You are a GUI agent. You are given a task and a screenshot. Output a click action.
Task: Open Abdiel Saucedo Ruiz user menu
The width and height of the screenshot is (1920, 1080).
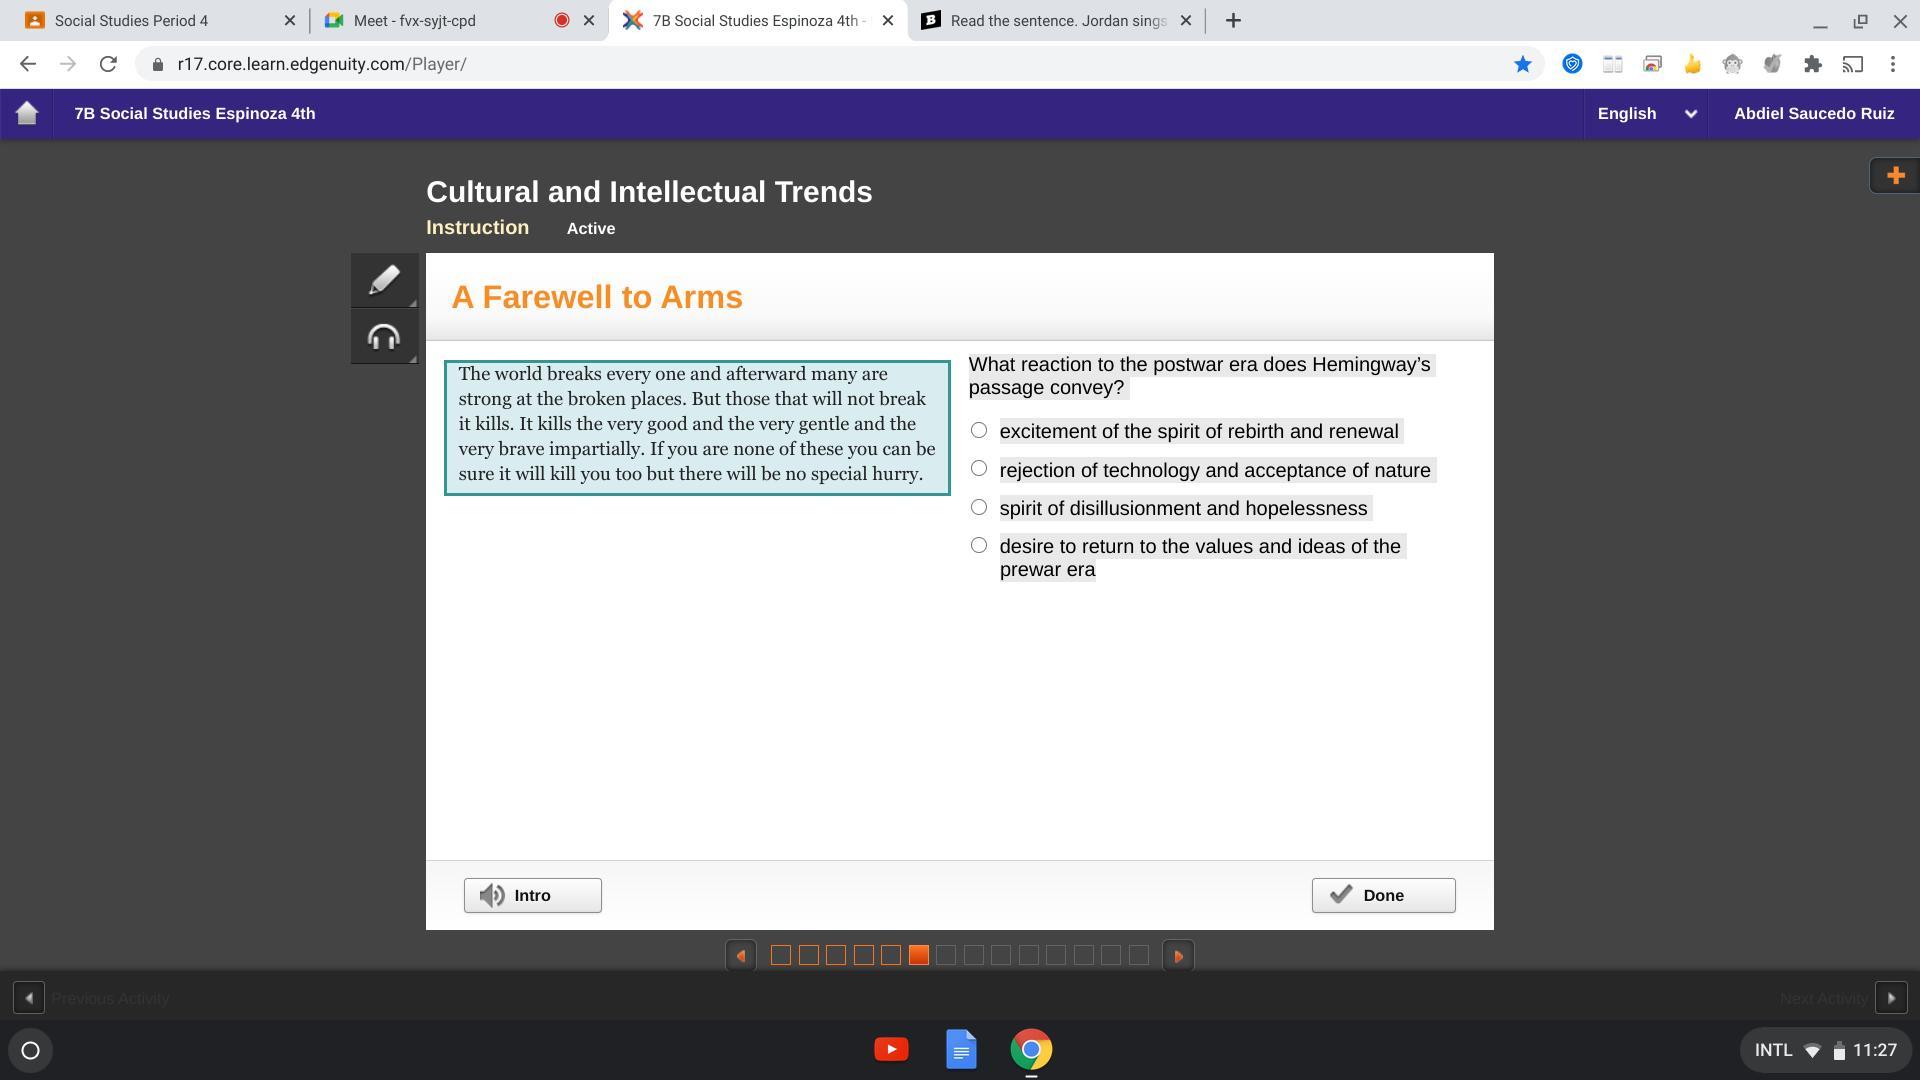1813,113
